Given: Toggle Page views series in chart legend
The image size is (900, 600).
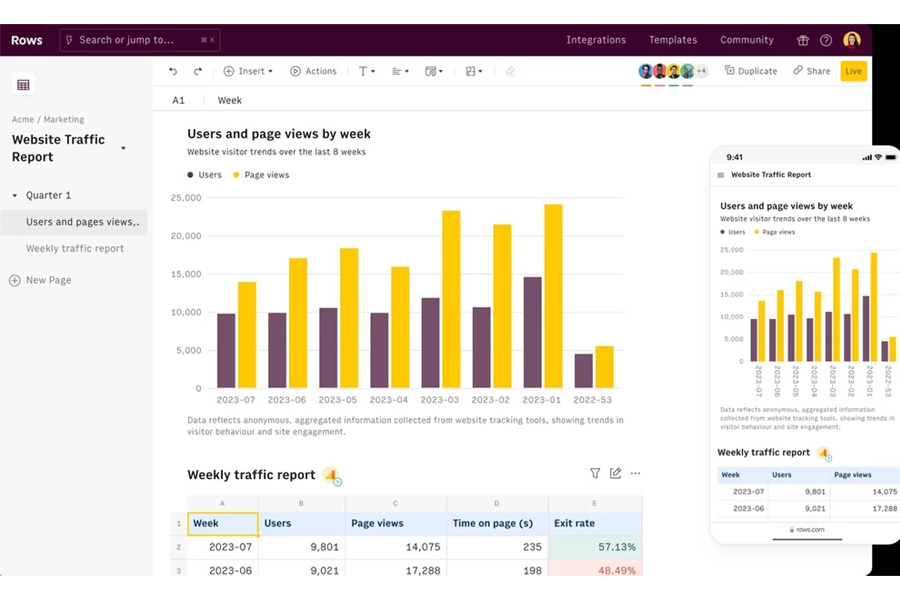Looking at the screenshot, I should [x=261, y=175].
